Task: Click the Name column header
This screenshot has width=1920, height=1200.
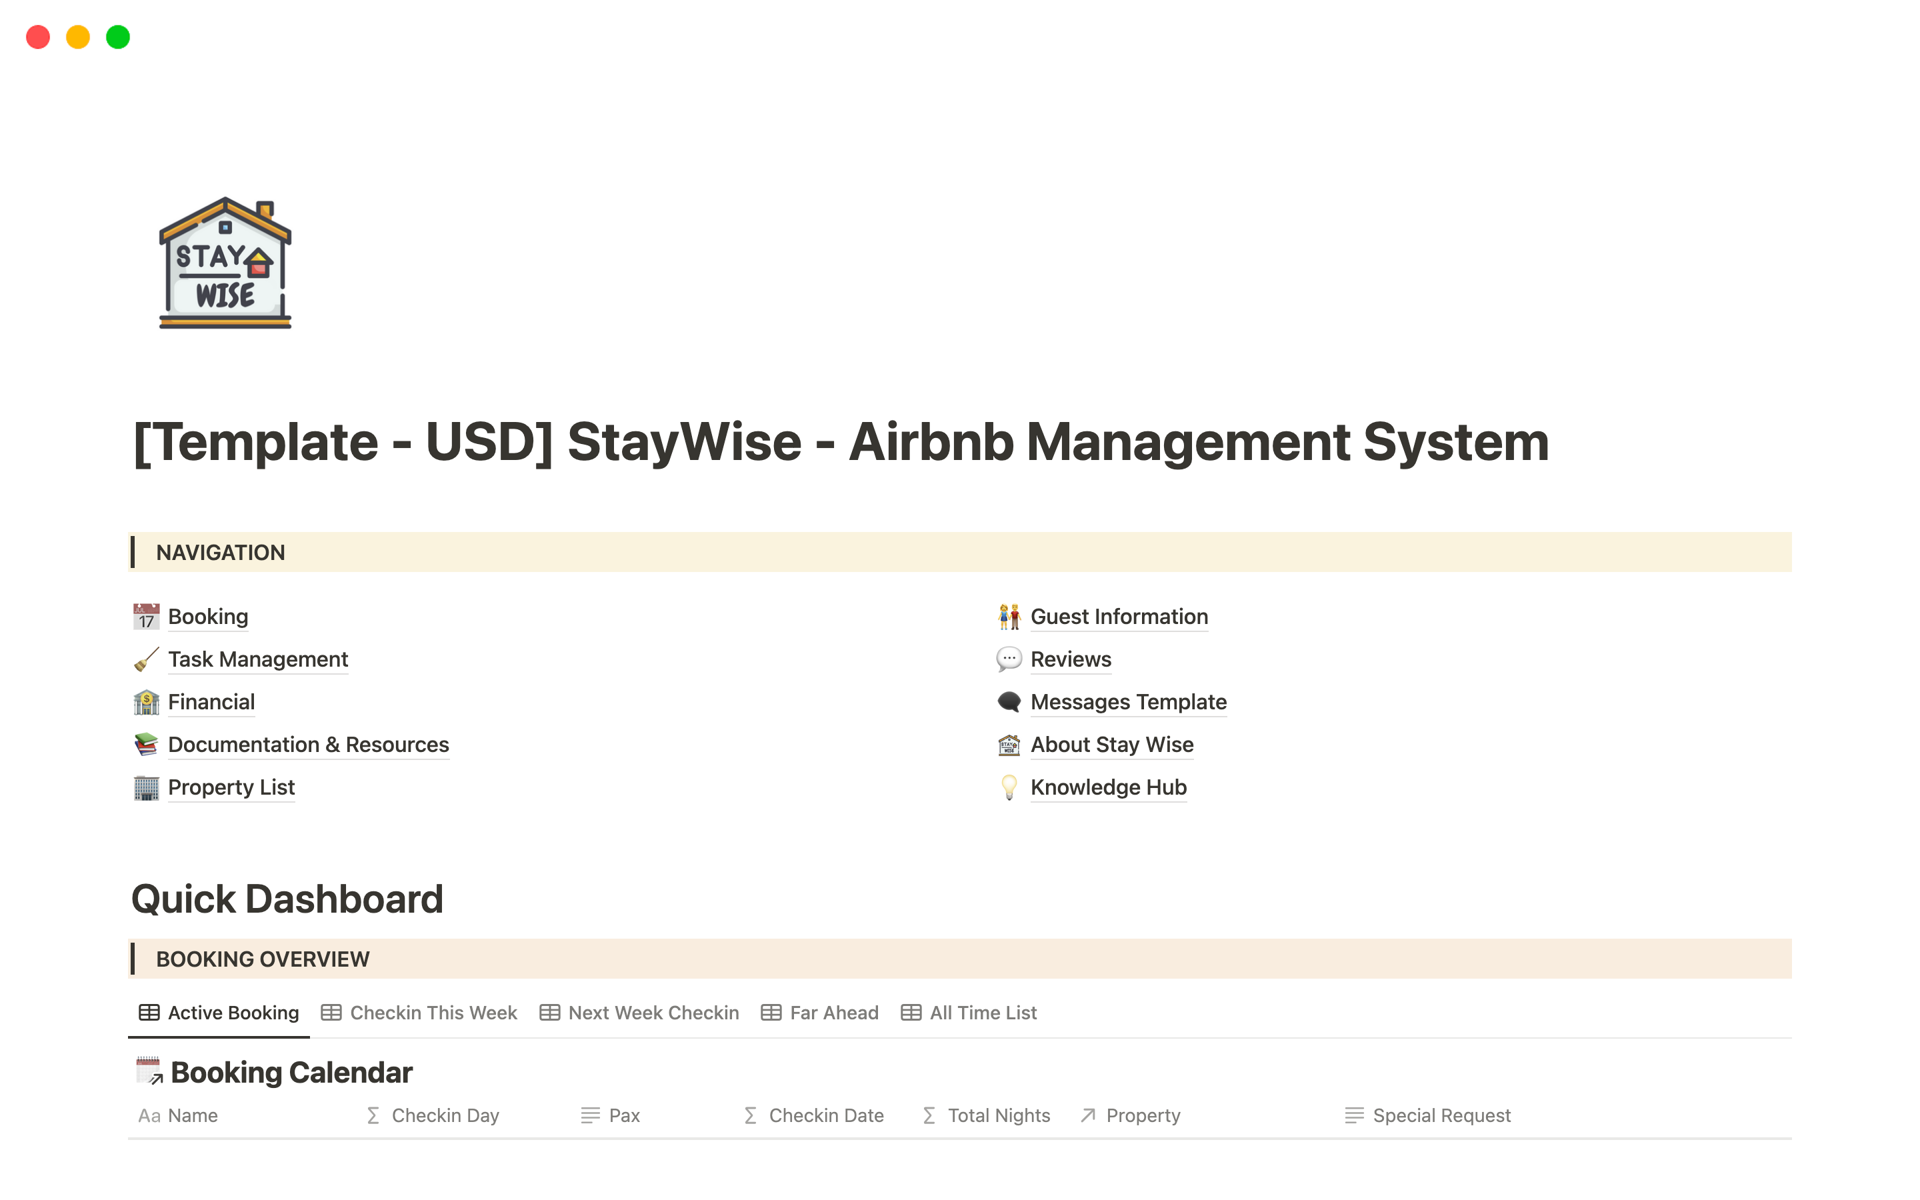Action: (x=192, y=1115)
